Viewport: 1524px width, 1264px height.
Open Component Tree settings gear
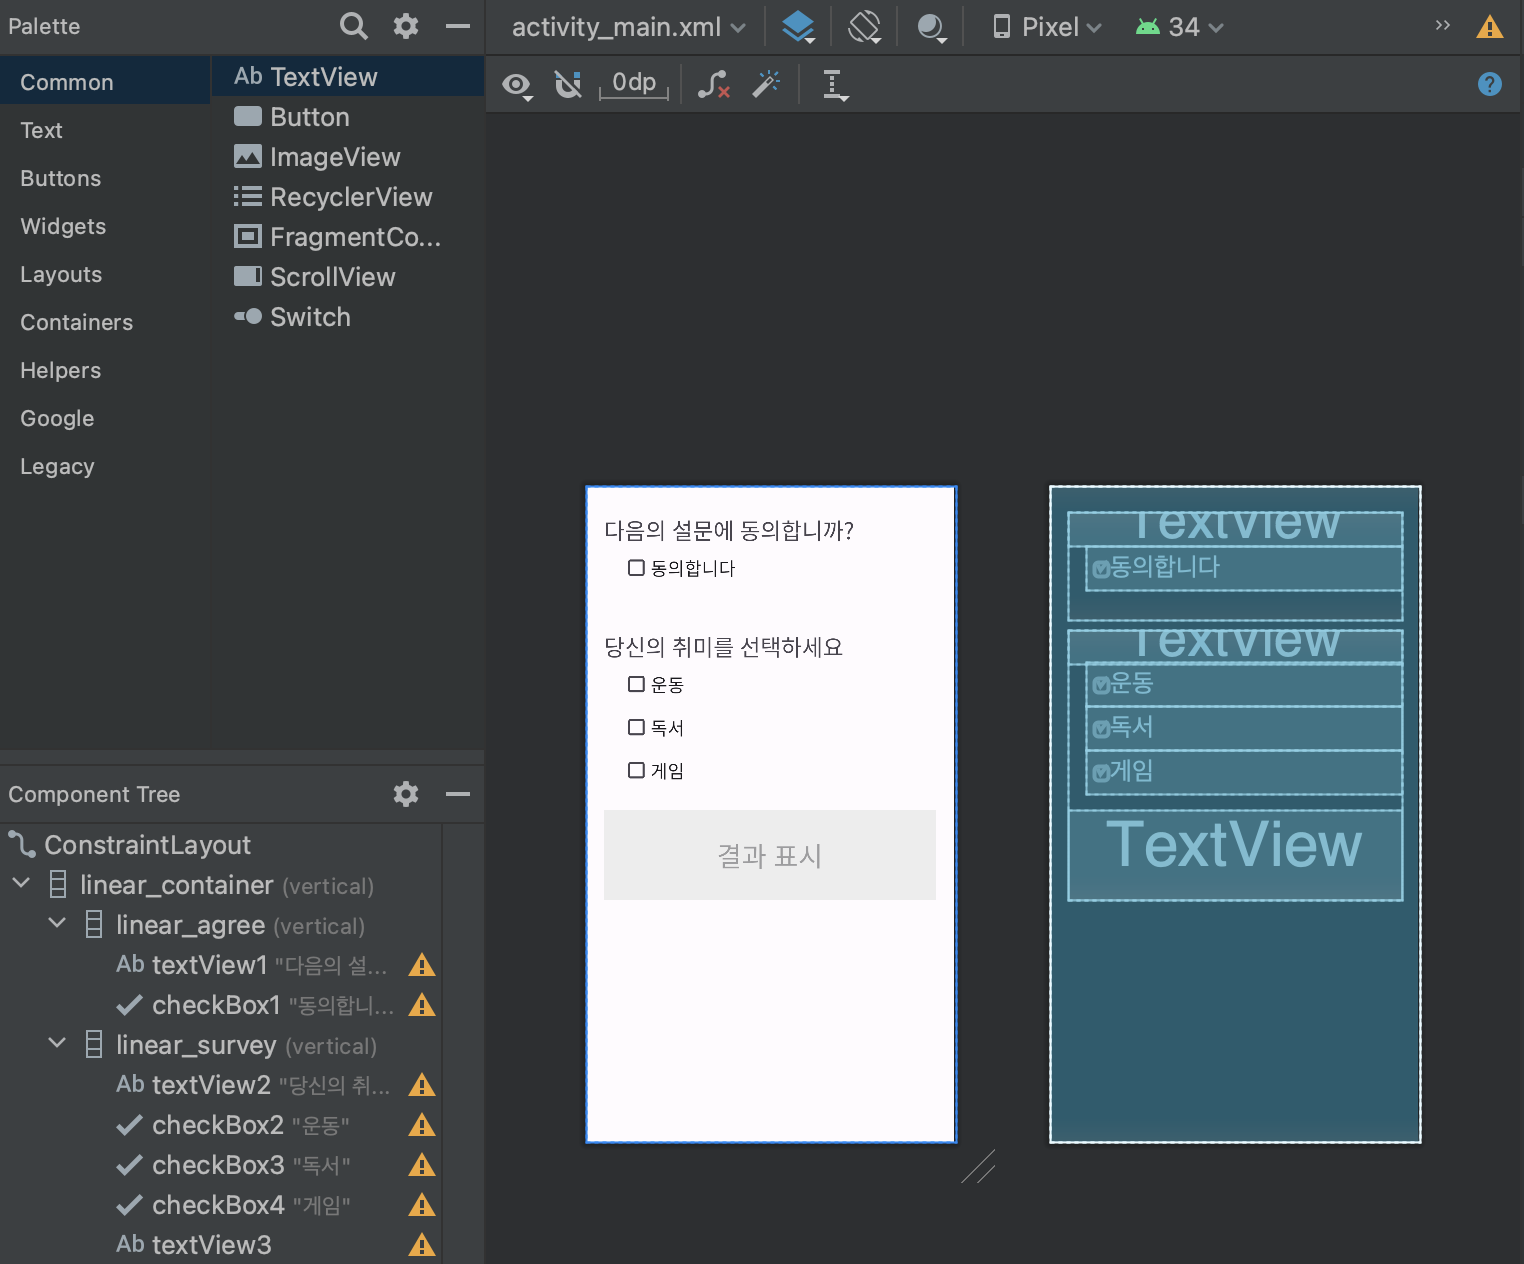click(x=405, y=794)
